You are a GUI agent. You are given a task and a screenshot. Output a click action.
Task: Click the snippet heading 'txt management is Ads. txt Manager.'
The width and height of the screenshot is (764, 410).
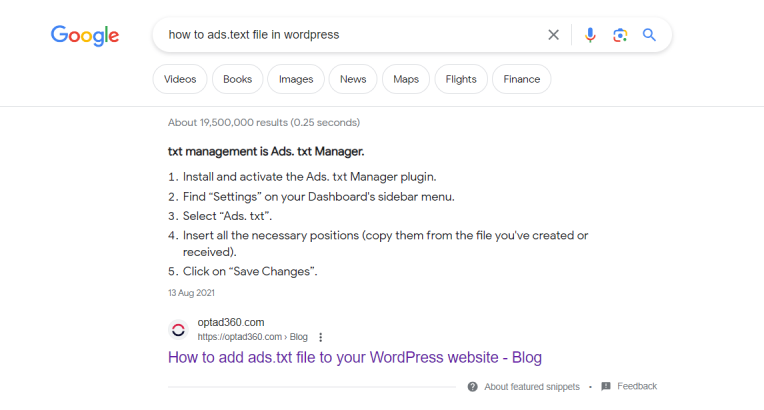point(266,152)
